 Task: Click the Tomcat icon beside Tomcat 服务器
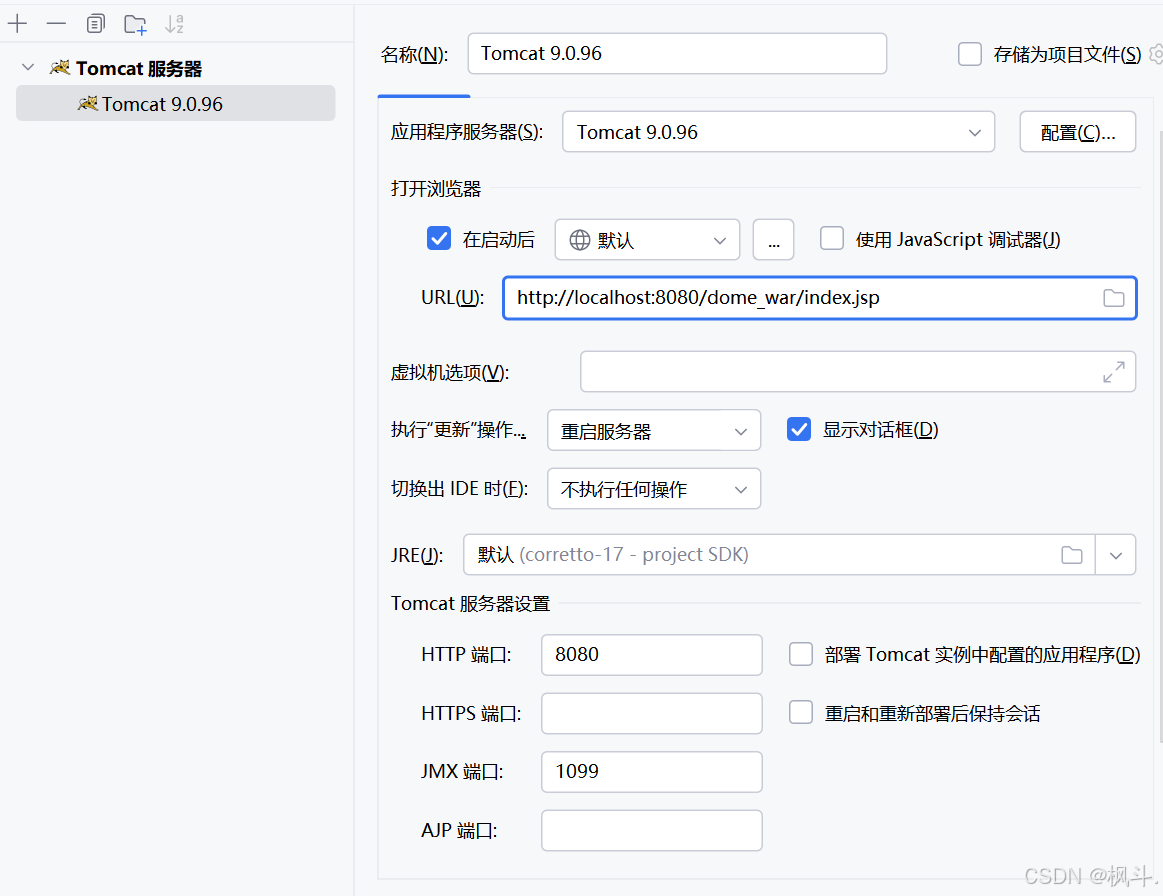[60, 67]
